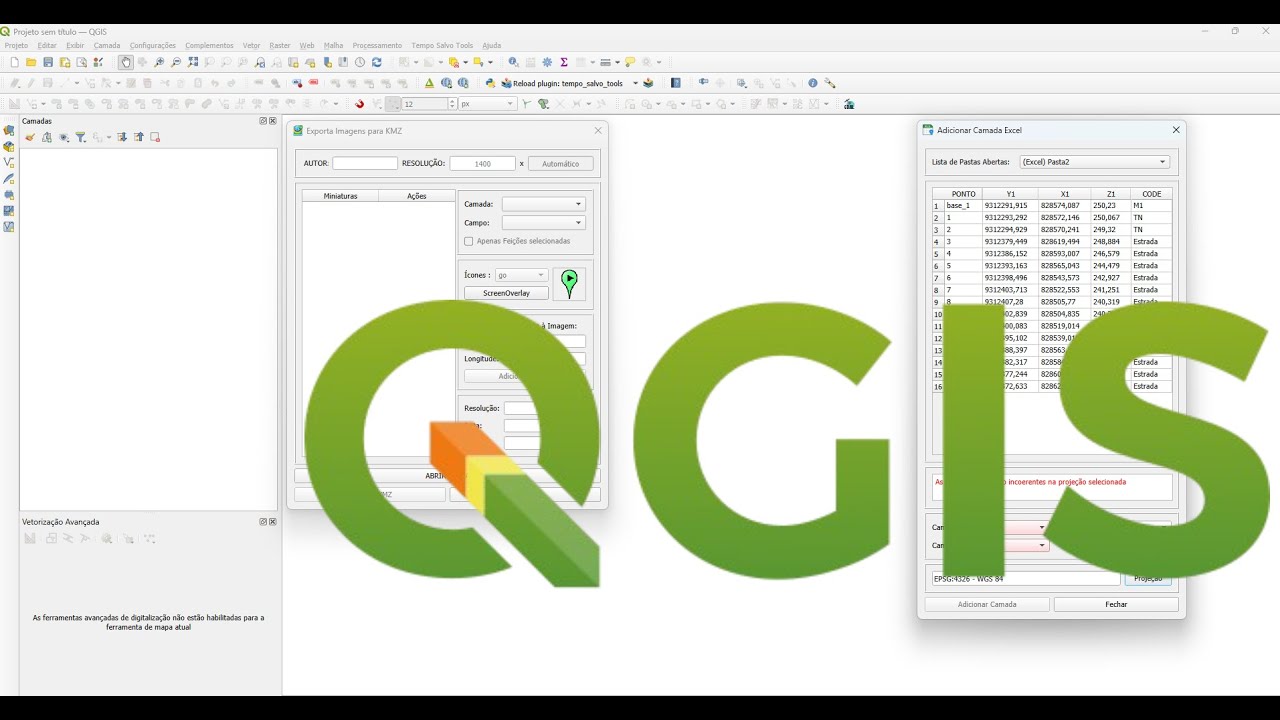Click the Automático button
Screen dimensions: 1280x720
coord(560,163)
